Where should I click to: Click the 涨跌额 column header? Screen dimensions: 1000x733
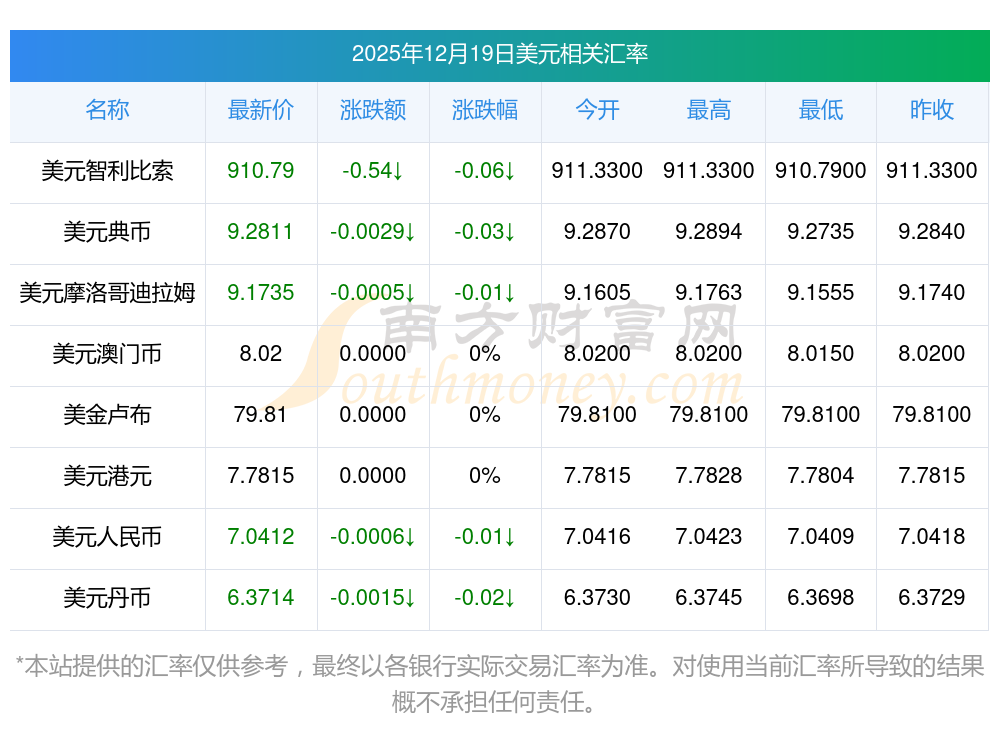click(x=372, y=110)
